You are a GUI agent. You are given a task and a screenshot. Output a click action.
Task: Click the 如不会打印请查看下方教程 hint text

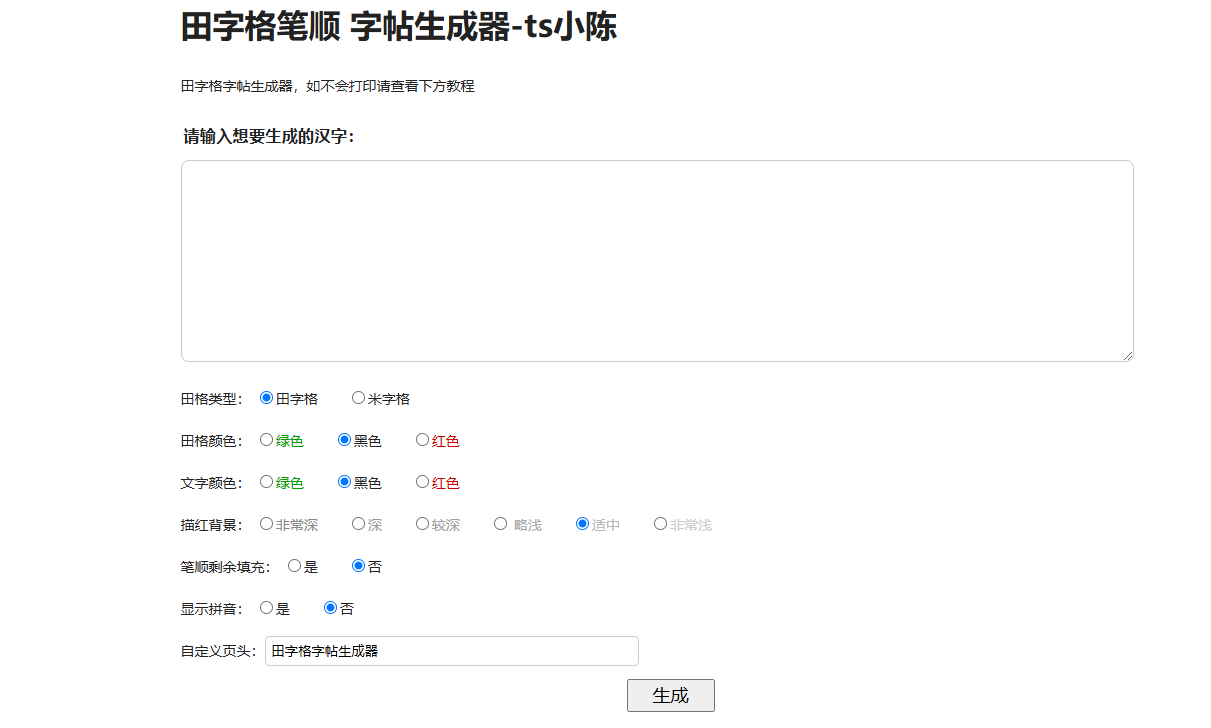point(390,87)
